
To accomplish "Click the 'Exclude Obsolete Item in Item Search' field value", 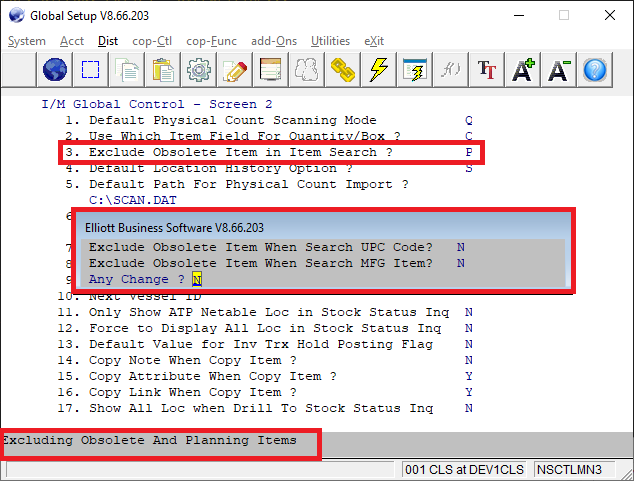I will [x=468, y=152].
